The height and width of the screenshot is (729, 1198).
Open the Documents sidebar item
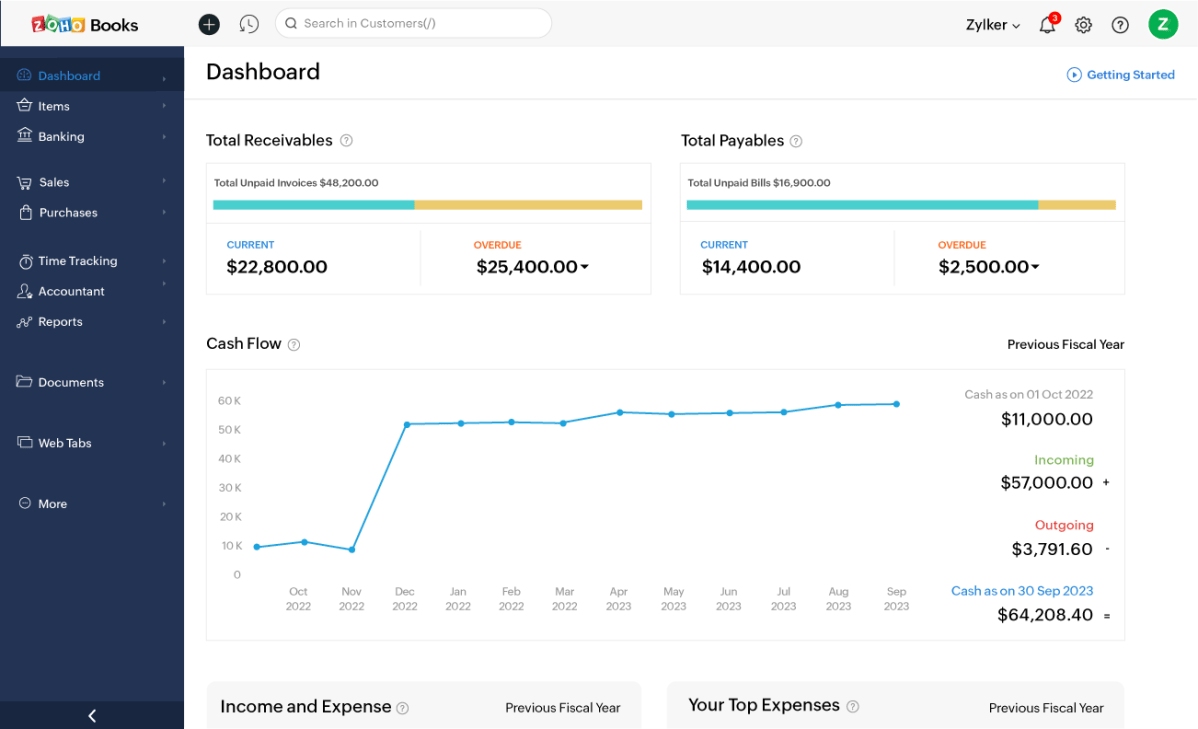pos(71,382)
